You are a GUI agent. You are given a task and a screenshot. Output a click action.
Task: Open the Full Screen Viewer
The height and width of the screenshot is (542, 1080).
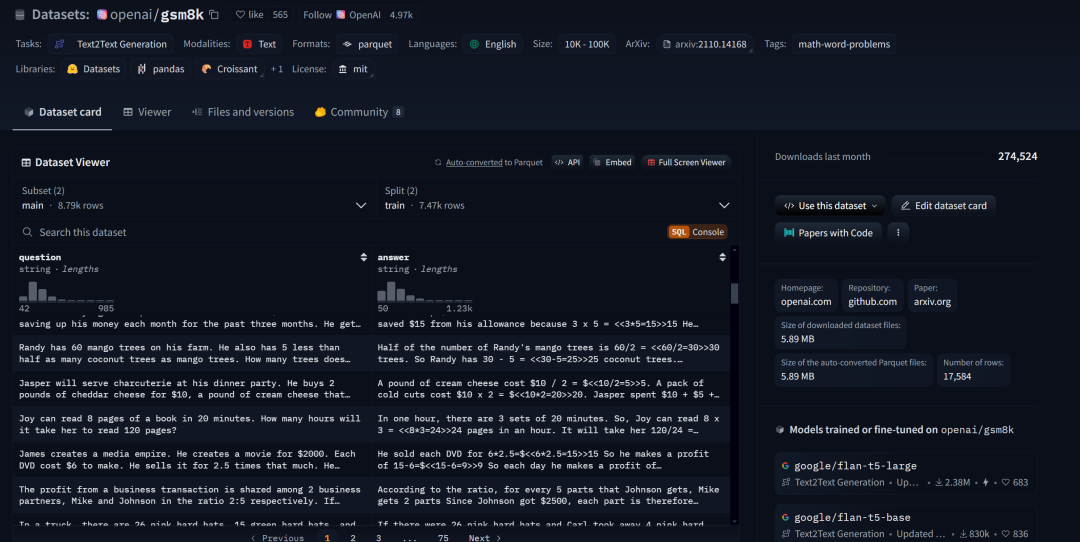coord(686,163)
